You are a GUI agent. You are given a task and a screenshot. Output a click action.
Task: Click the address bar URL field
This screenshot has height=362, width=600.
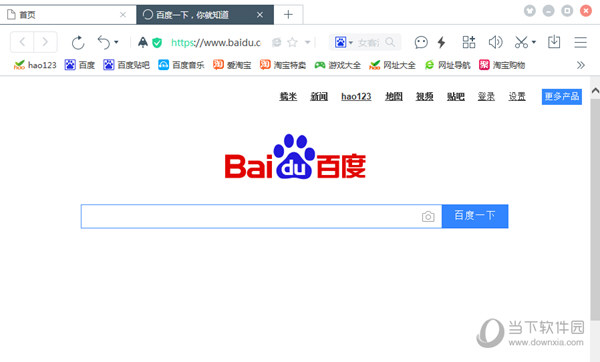point(215,42)
